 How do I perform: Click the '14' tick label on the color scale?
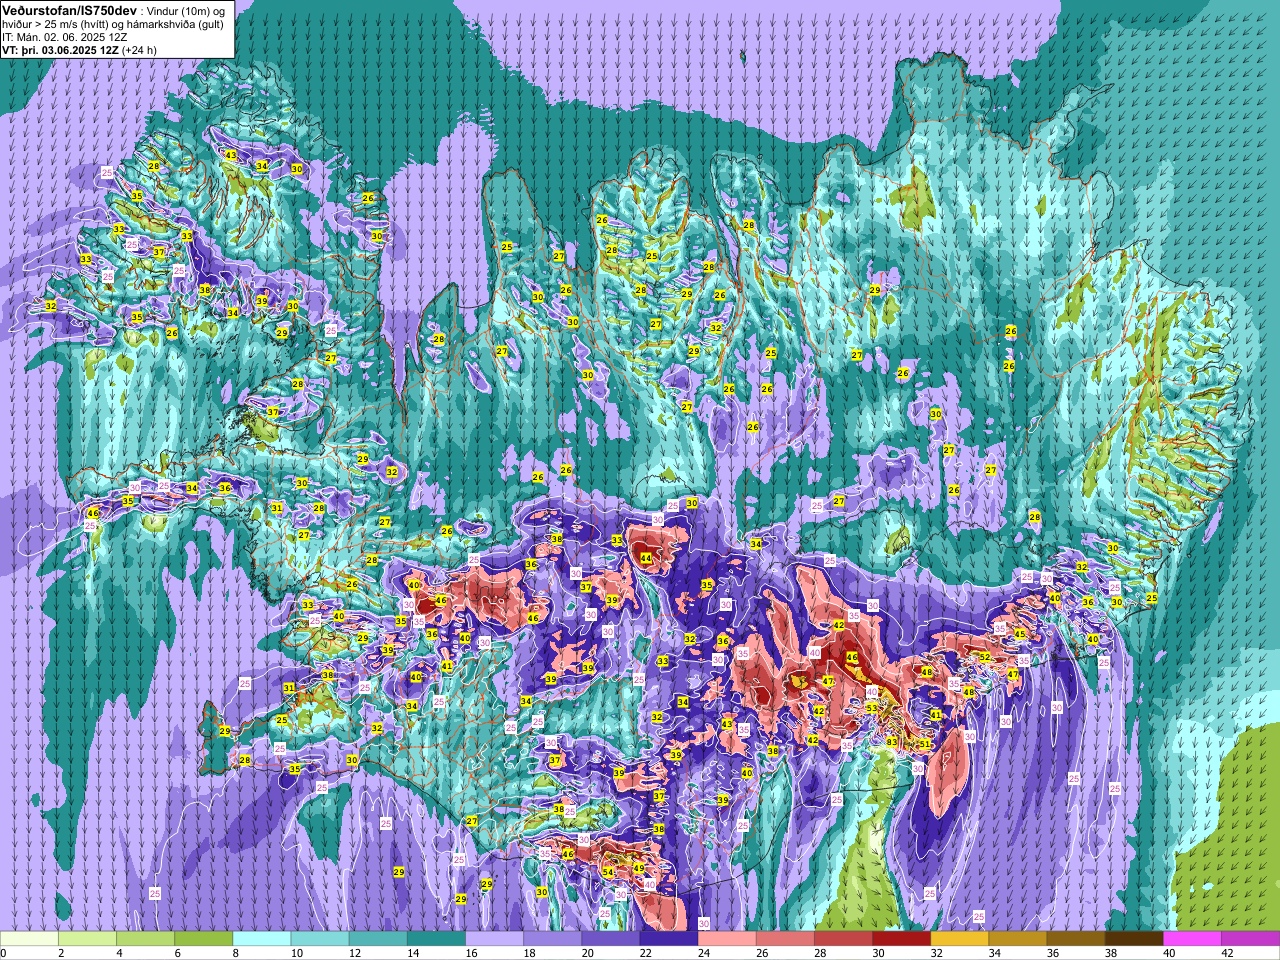click(x=412, y=953)
